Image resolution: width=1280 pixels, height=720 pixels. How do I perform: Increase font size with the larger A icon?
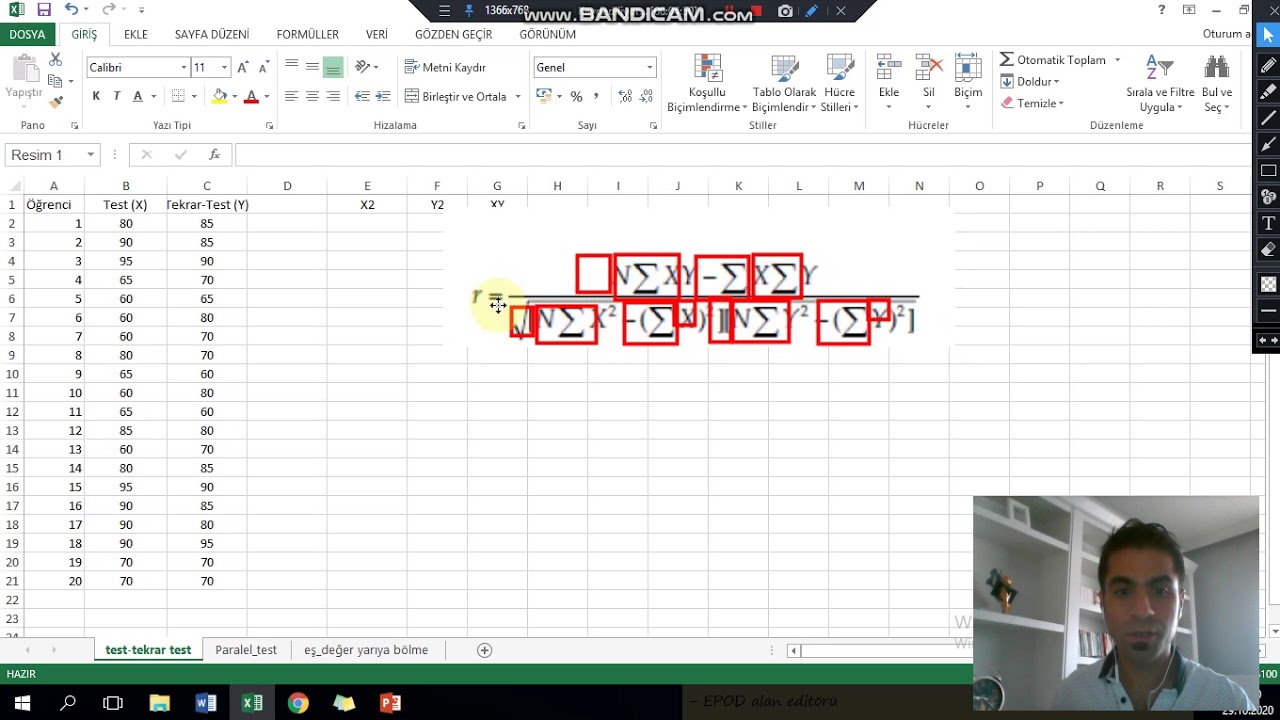point(245,67)
